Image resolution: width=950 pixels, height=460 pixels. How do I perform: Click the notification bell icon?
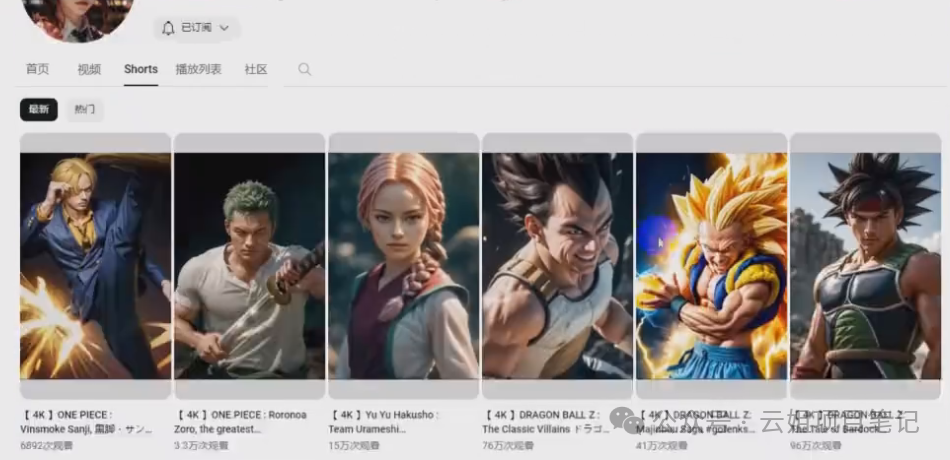(168, 28)
